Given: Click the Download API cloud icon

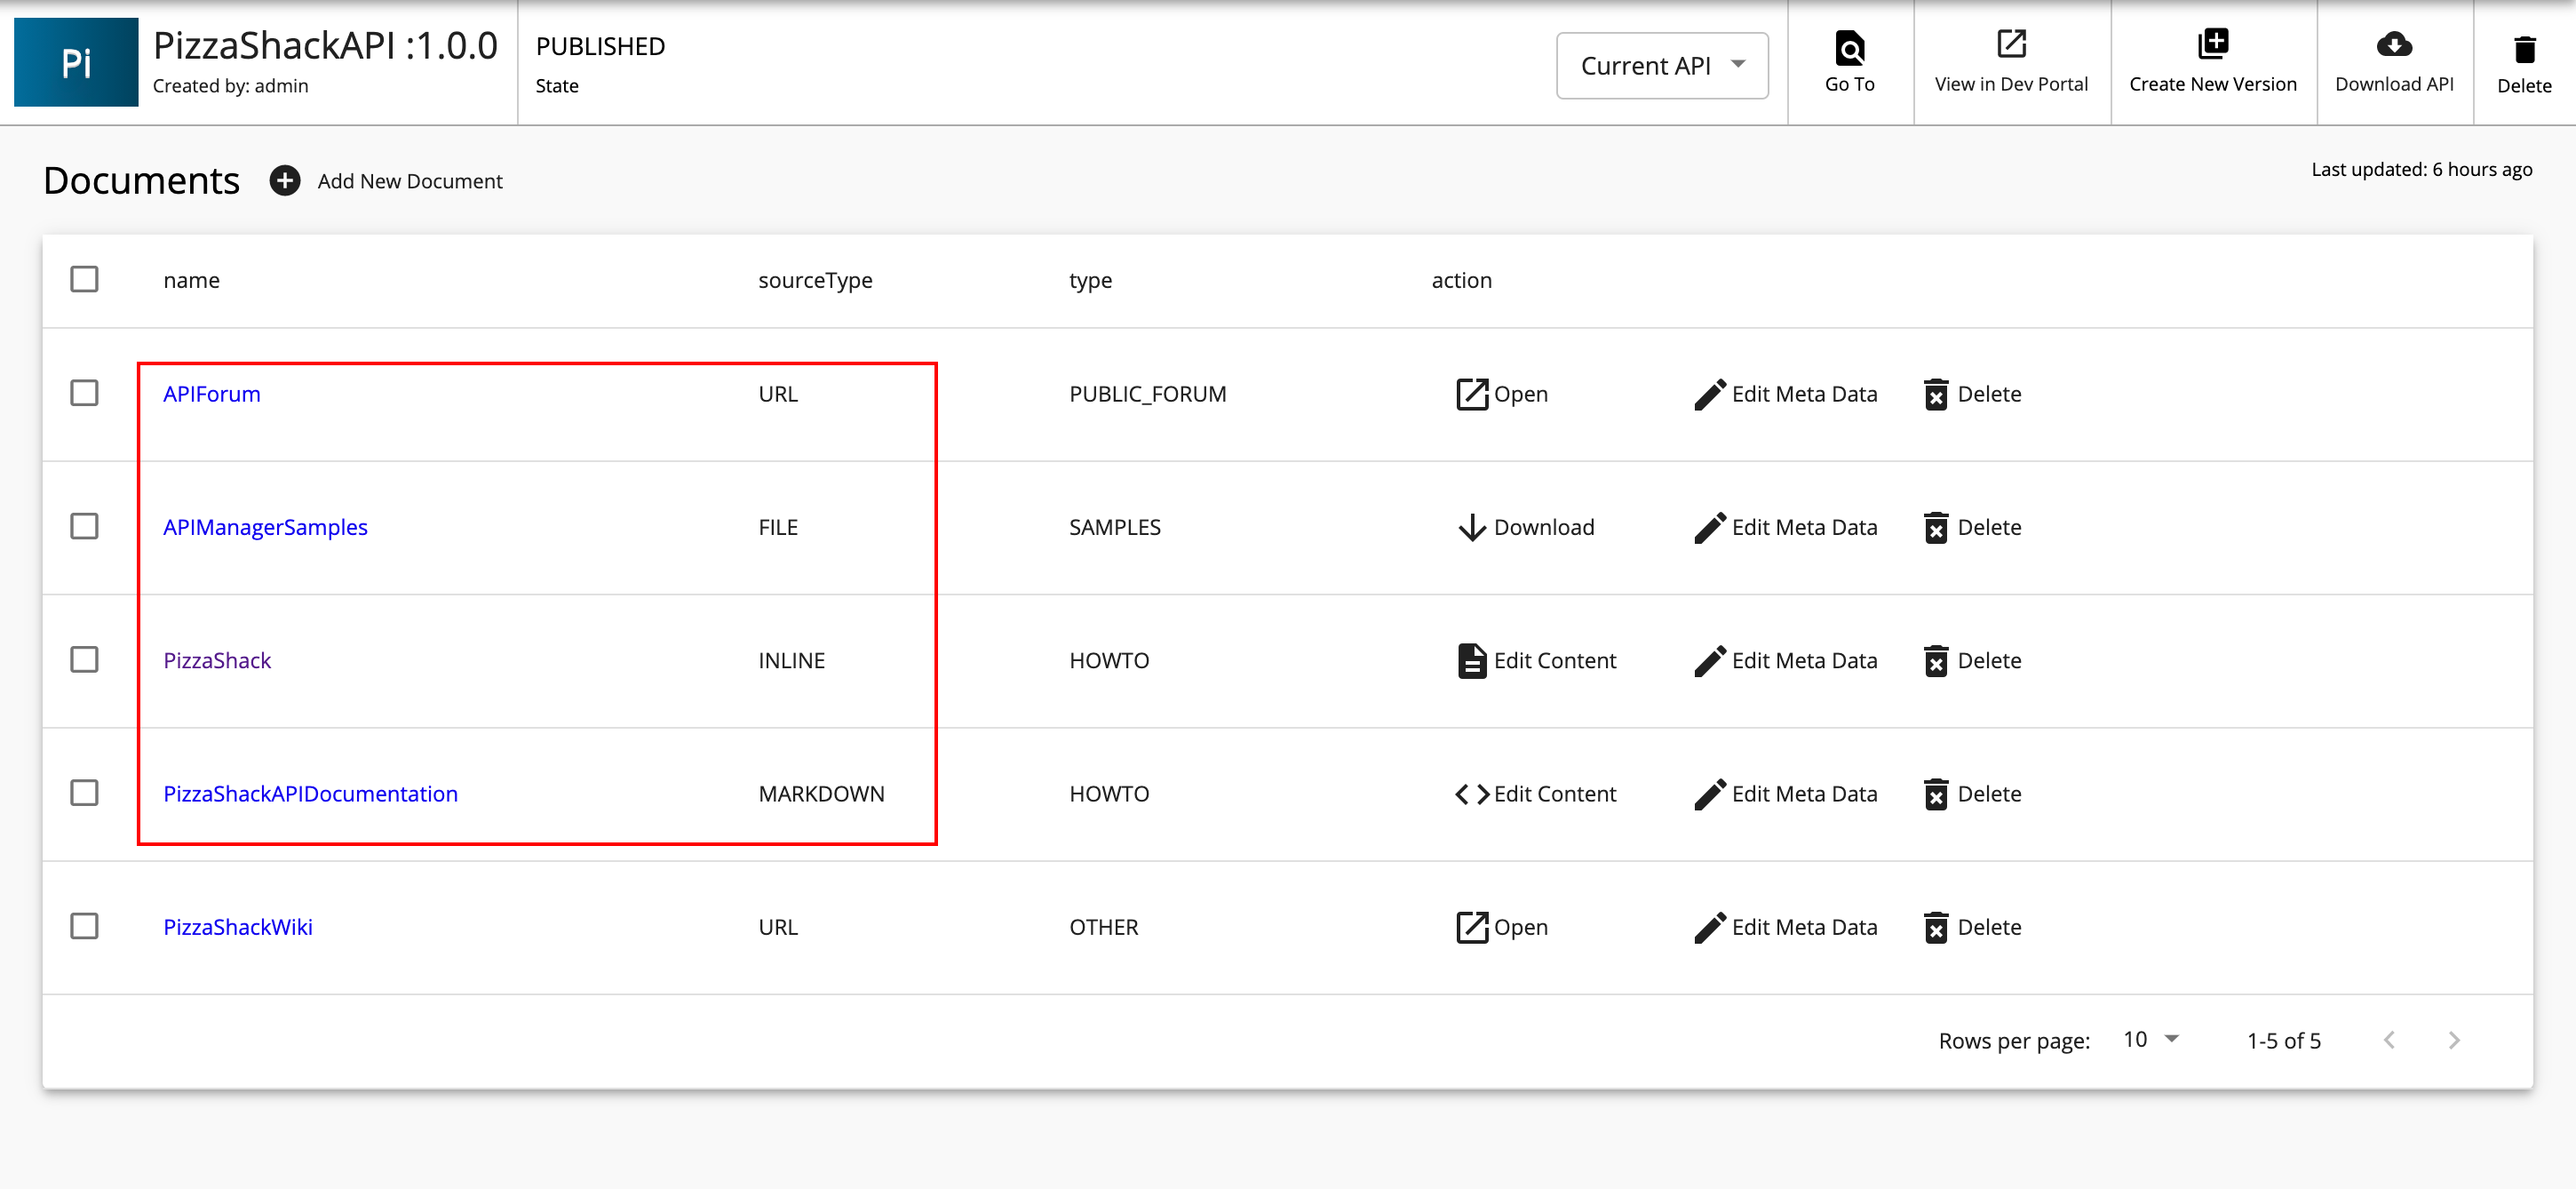Looking at the screenshot, I should coord(2393,44).
